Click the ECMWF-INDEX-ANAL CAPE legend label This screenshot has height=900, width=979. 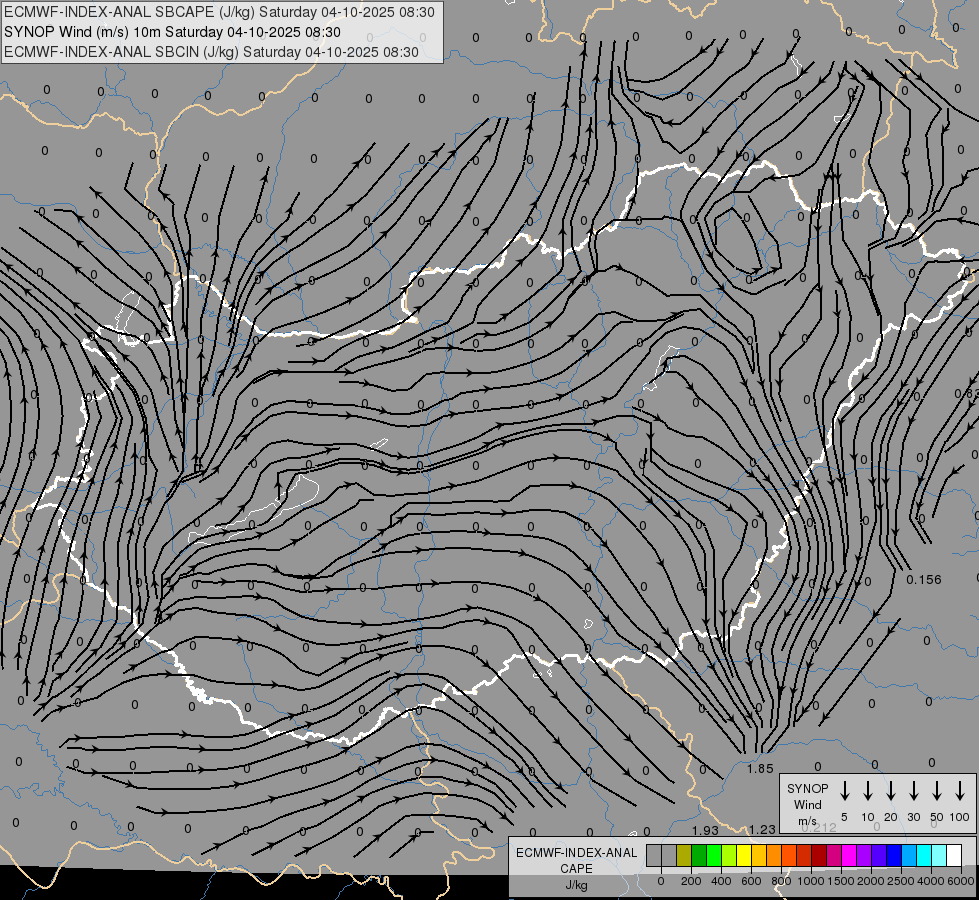click(576, 860)
